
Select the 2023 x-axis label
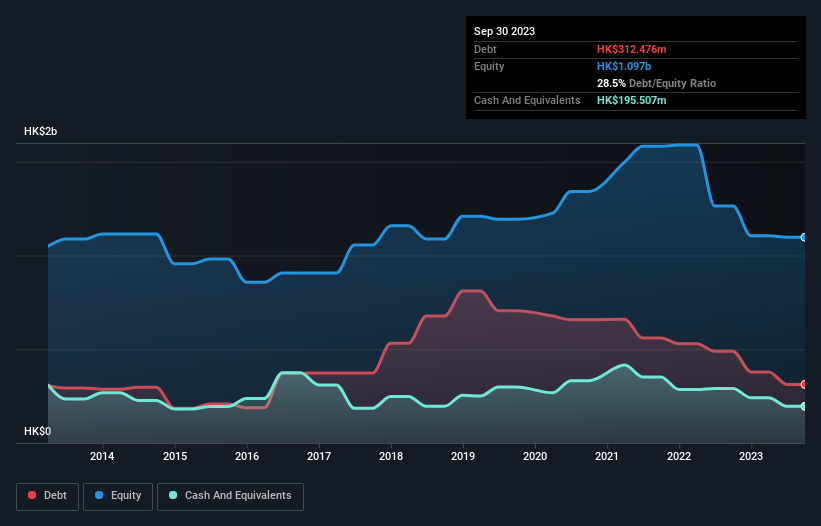(751, 456)
